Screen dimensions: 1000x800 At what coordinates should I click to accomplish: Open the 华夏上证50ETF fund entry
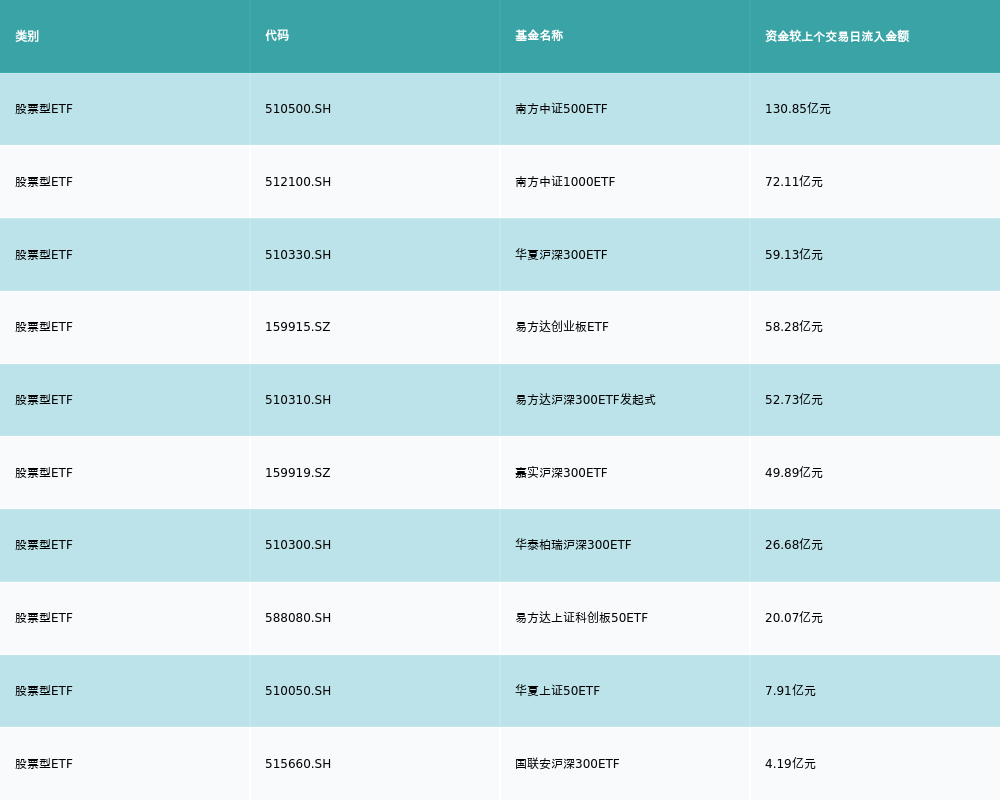click(x=557, y=691)
